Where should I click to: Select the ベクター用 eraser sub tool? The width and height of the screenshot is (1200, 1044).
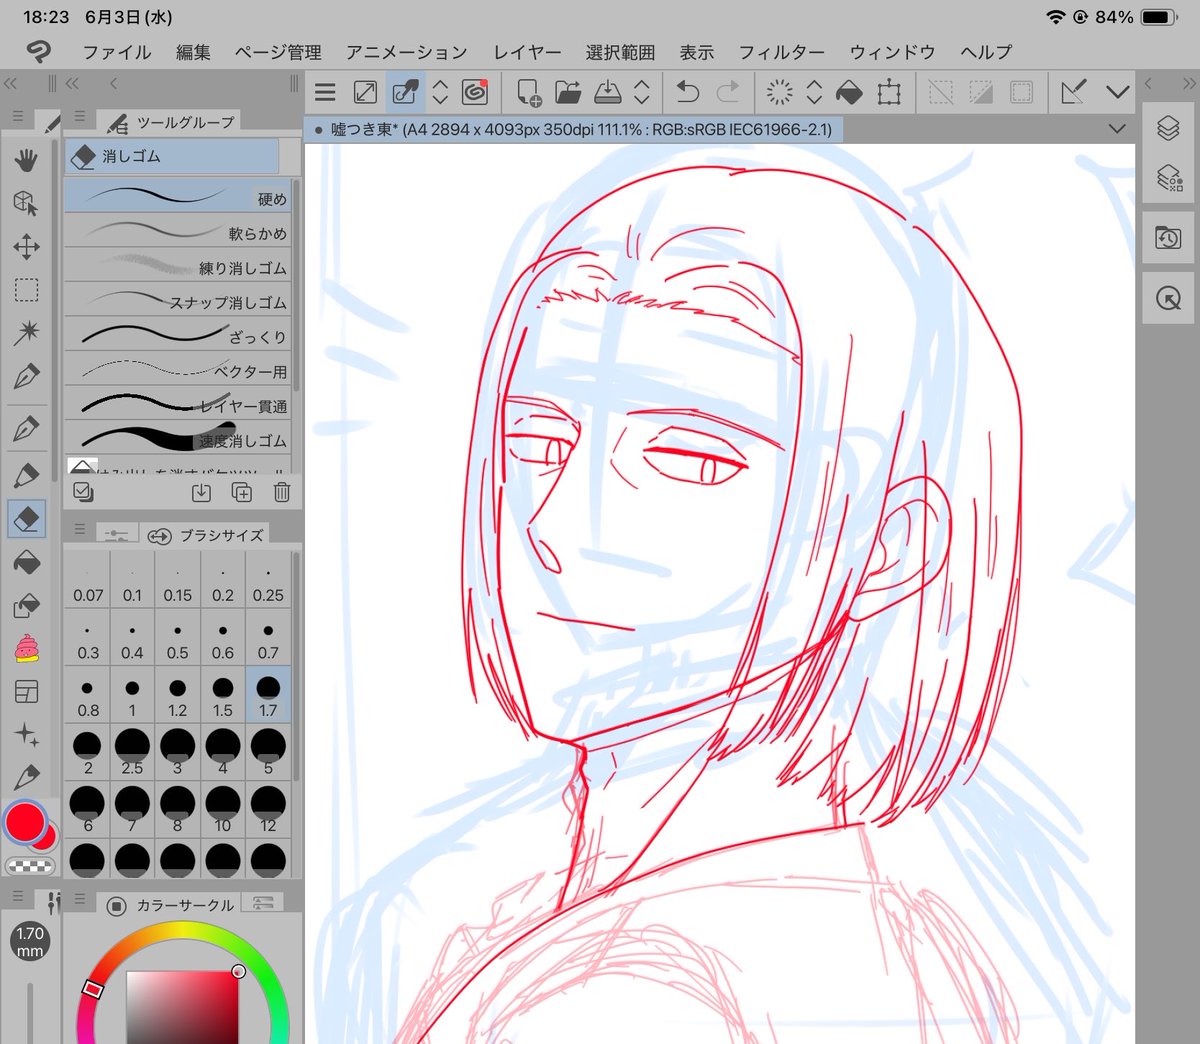pyautogui.click(x=178, y=370)
